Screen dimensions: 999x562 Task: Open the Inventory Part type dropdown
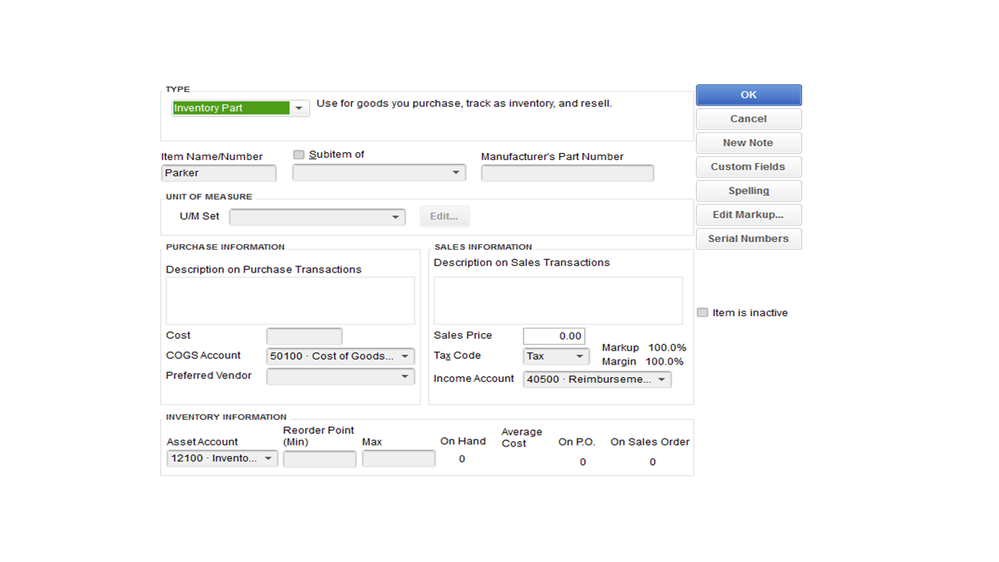click(298, 108)
